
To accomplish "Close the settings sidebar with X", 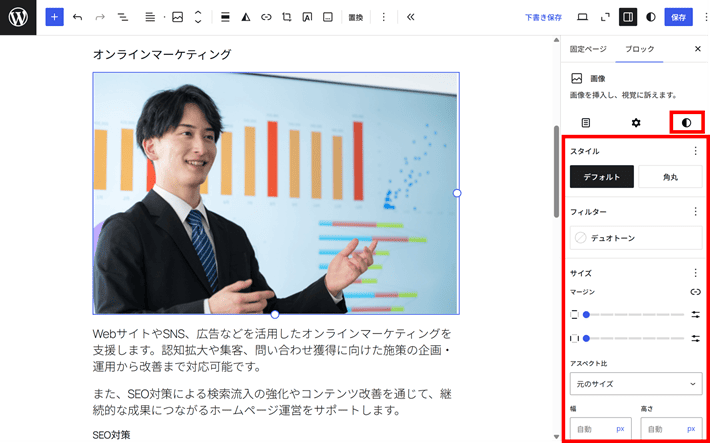I will (698, 49).
